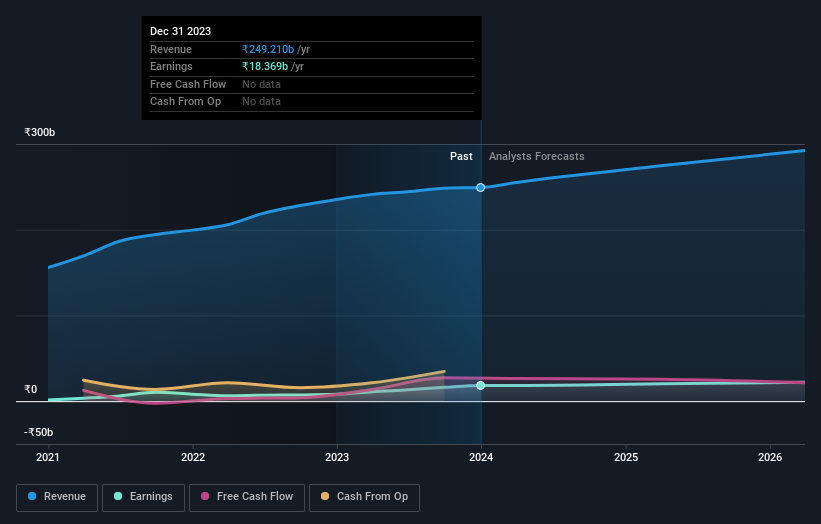Click the 2026 x-axis label
The height and width of the screenshot is (524, 821).
click(x=770, y=457)
